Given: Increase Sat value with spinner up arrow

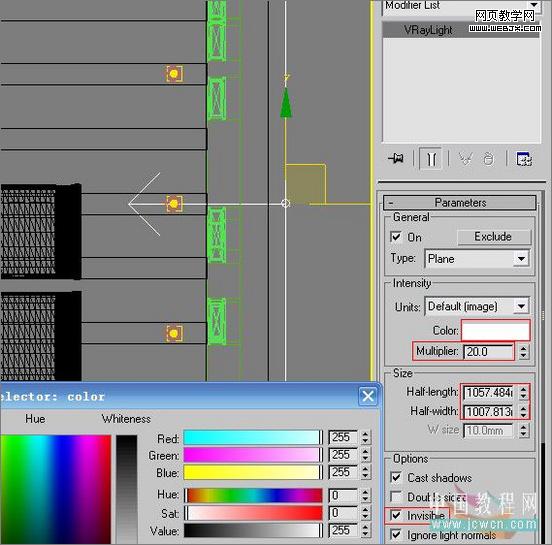Looking at the screenshot, I should tap(365, 510).
